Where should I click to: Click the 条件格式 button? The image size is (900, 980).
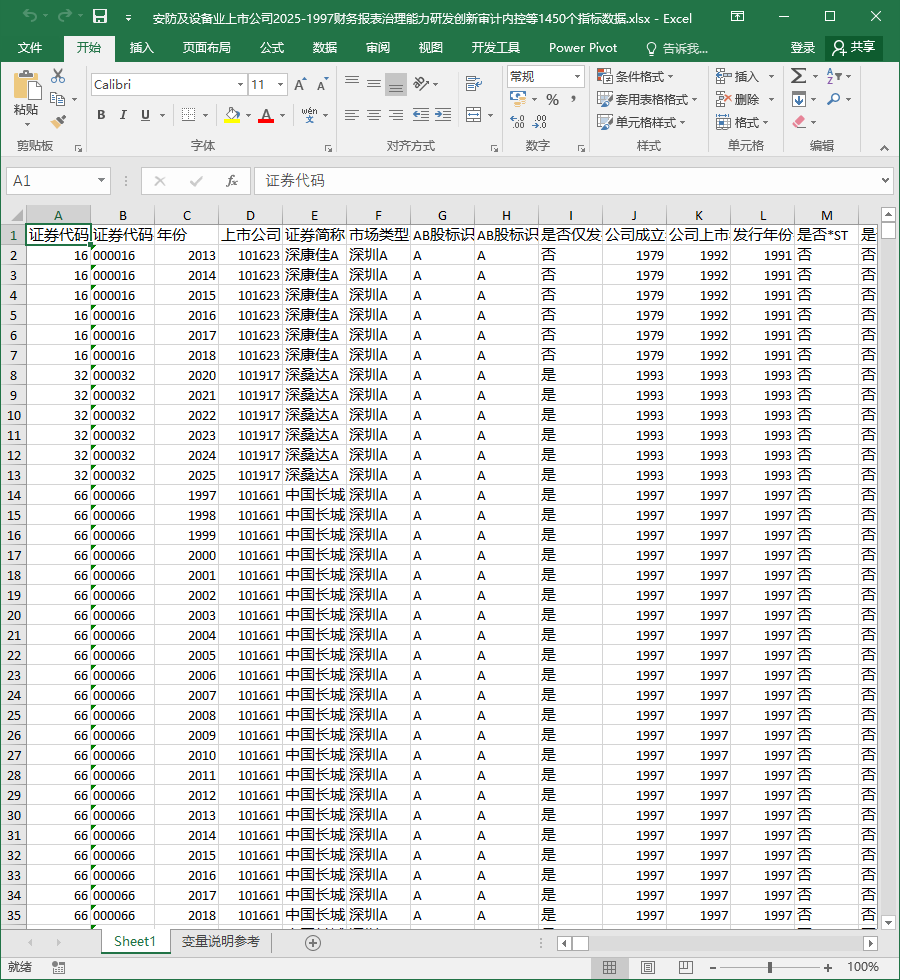(x=635, y=76)
